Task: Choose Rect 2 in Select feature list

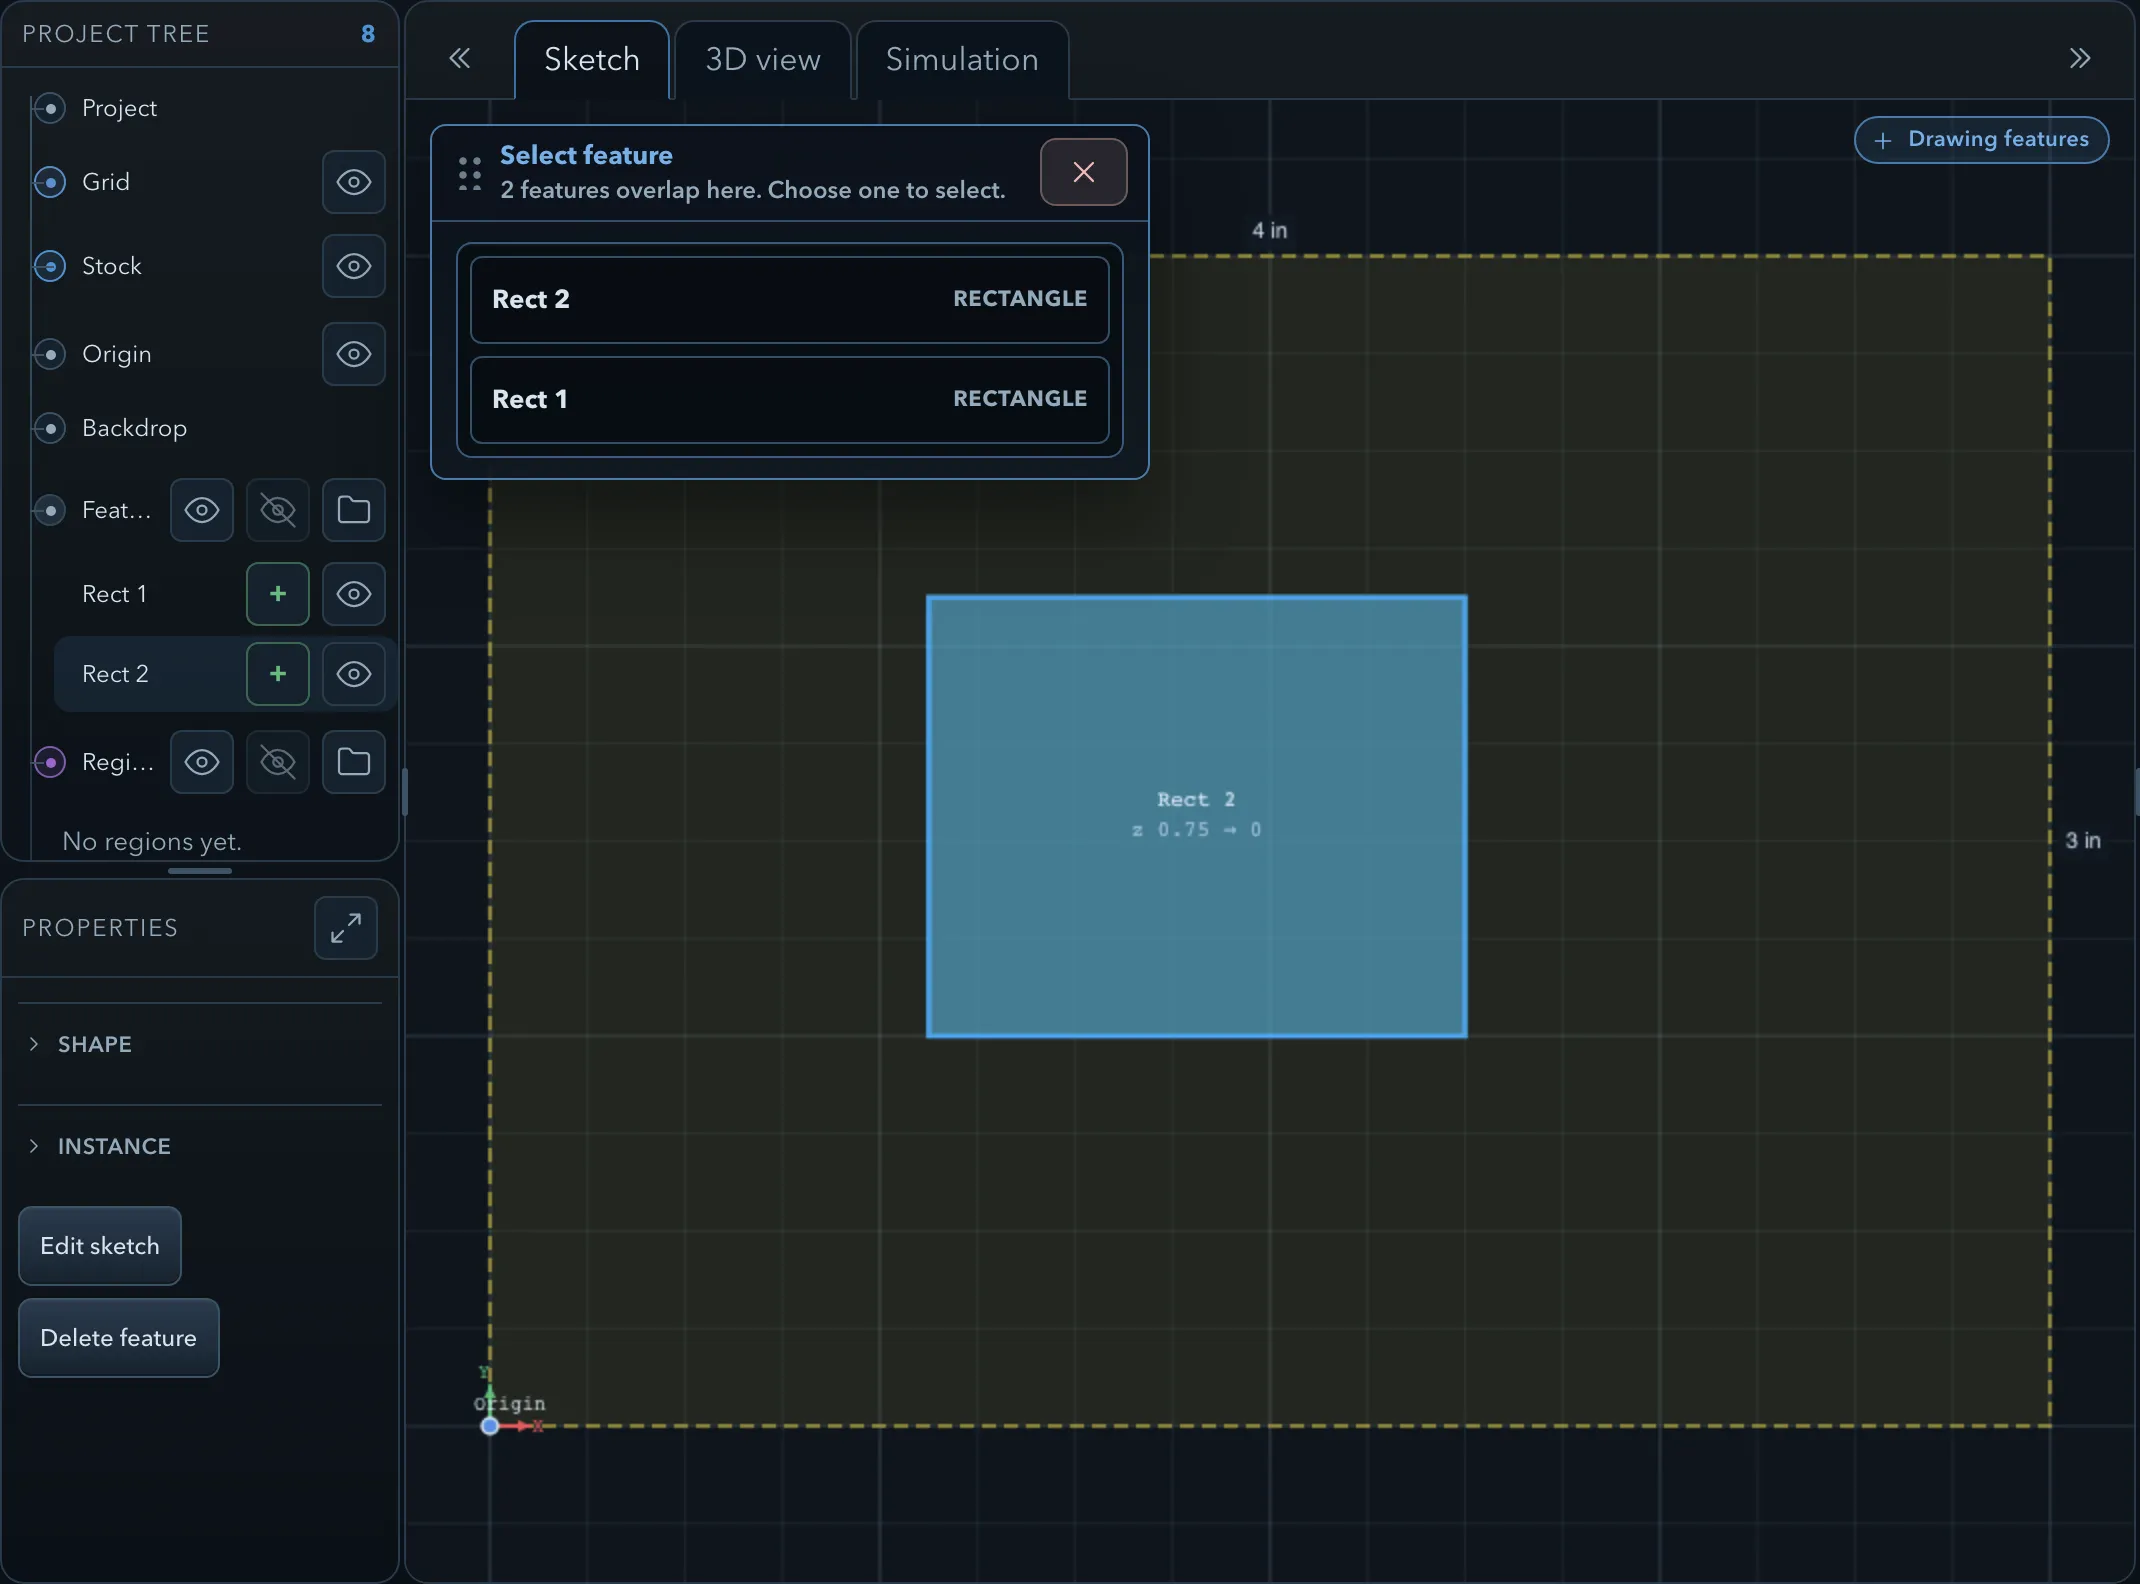Action: click(790, 299)
